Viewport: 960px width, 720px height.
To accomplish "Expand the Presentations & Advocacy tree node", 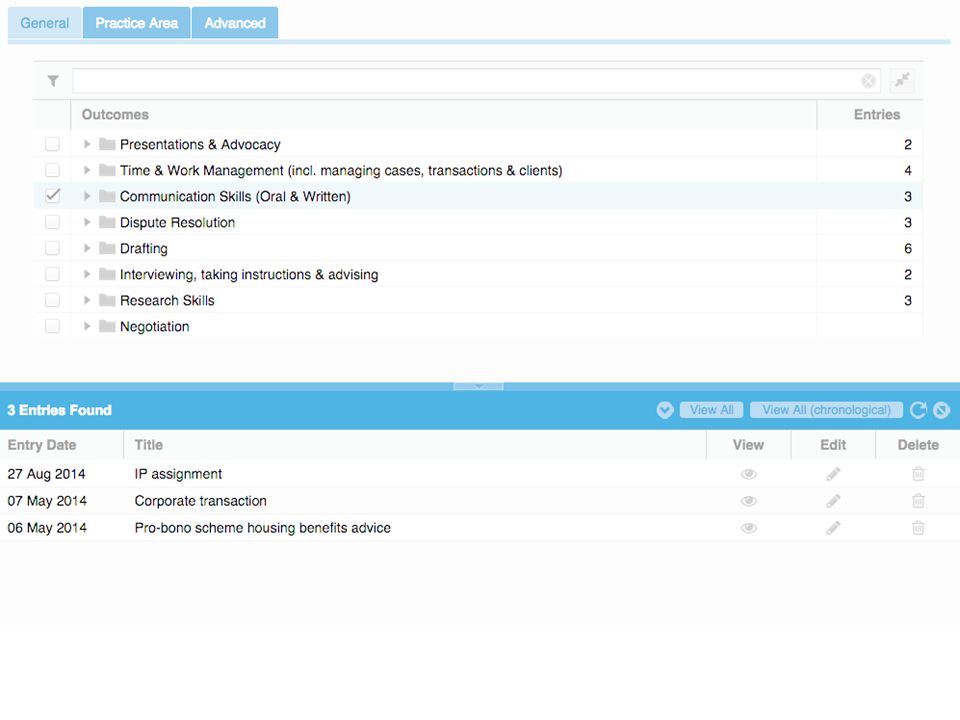I will click(x=87, y=144).
